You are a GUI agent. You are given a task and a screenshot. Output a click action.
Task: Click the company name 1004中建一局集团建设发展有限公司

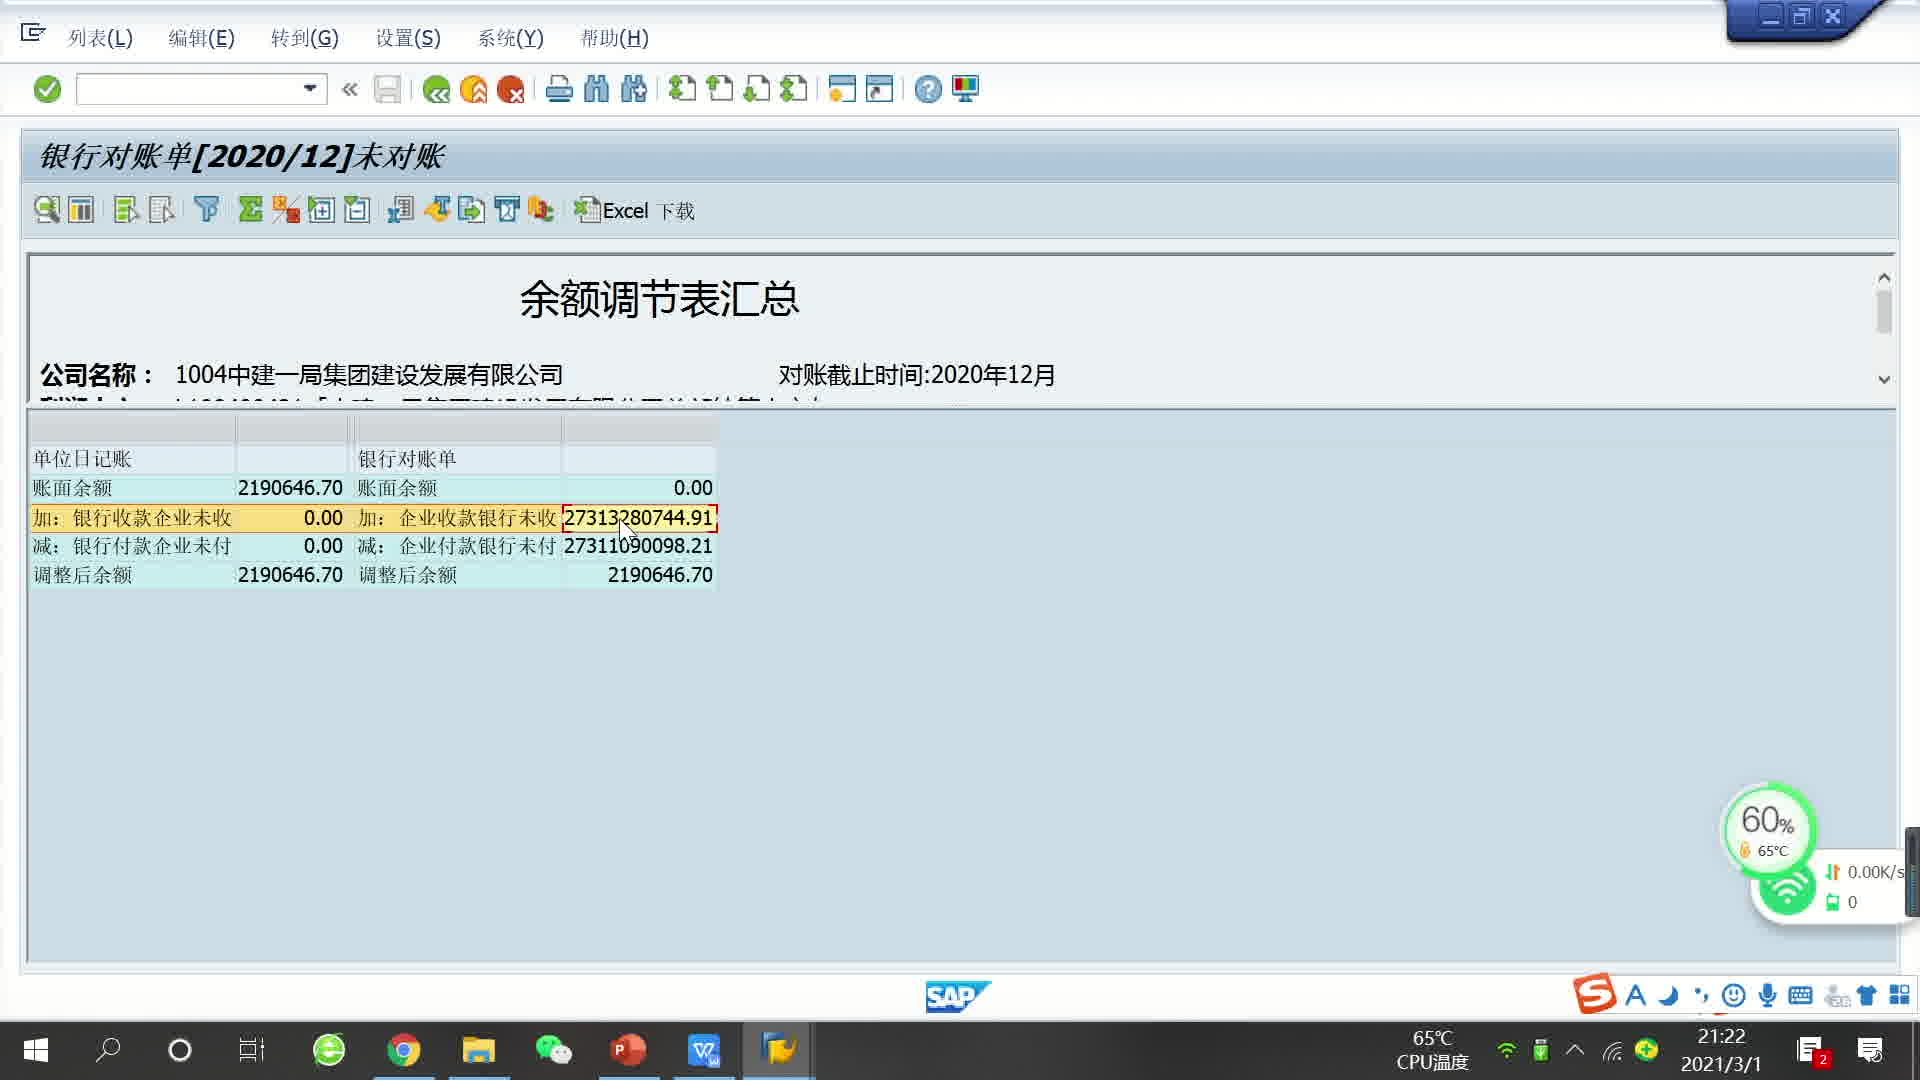(x=369, y=375)
